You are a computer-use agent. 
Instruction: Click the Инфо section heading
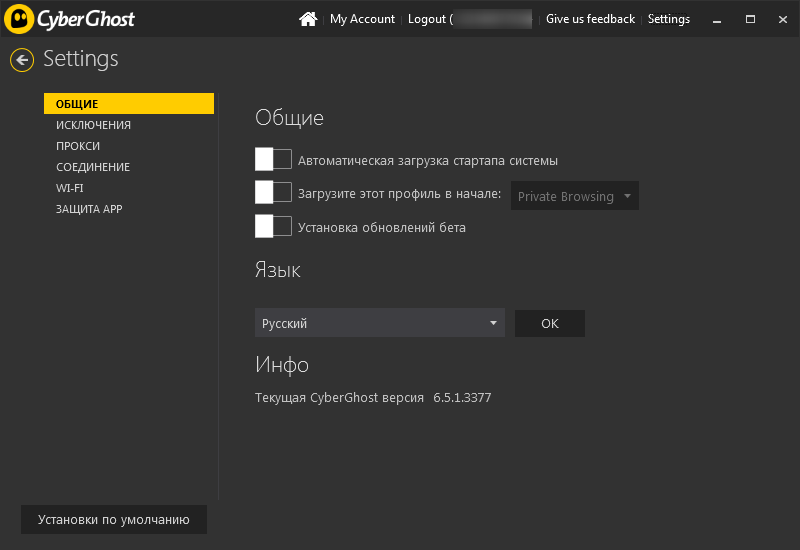[x=282, y=365]
